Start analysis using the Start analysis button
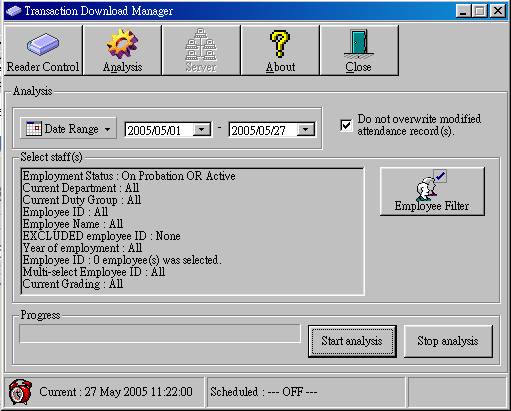This screenshot has height=411, width=511. pos(352,341)
